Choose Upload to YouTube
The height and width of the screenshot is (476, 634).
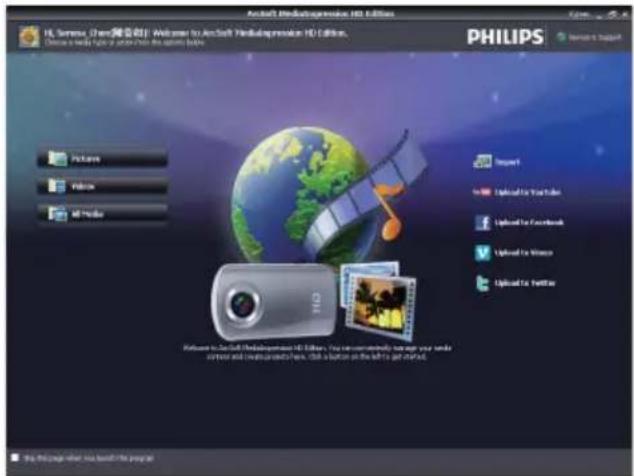click(517, 192)
